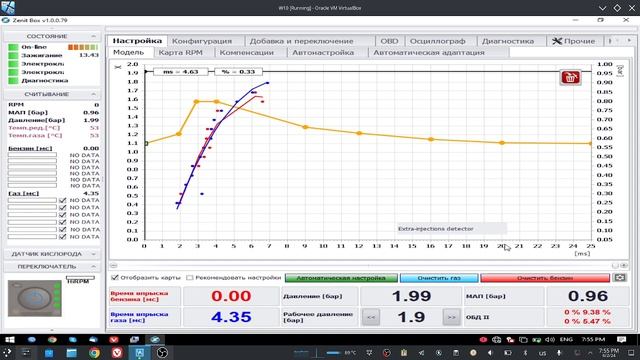Click the red basket clear icon on chart

(x=570, y=78)
